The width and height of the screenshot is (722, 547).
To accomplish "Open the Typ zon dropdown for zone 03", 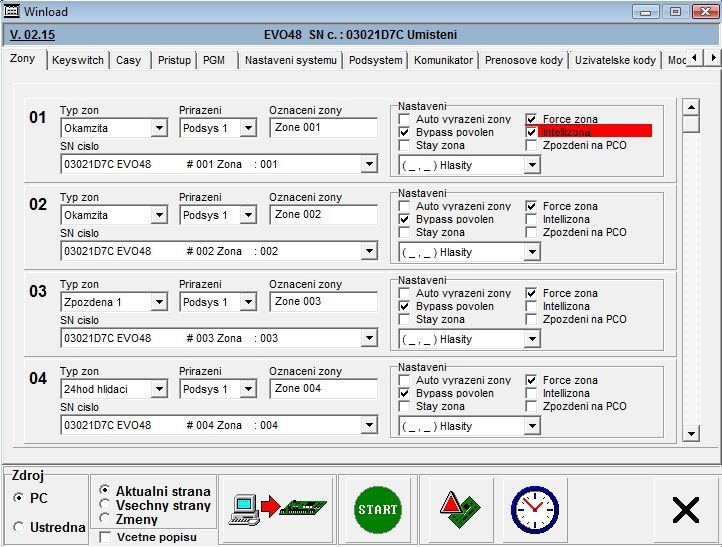I will (x=159, y=303).
